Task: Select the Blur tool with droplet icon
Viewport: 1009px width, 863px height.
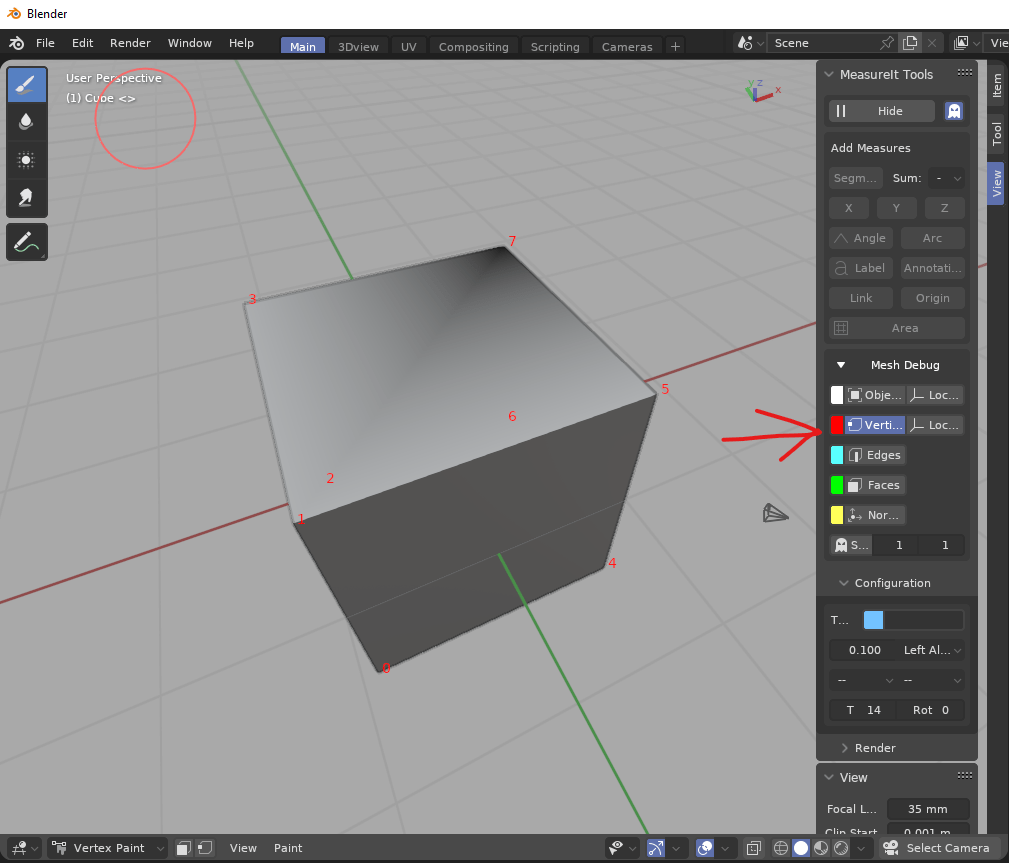Action: point(26,122)
